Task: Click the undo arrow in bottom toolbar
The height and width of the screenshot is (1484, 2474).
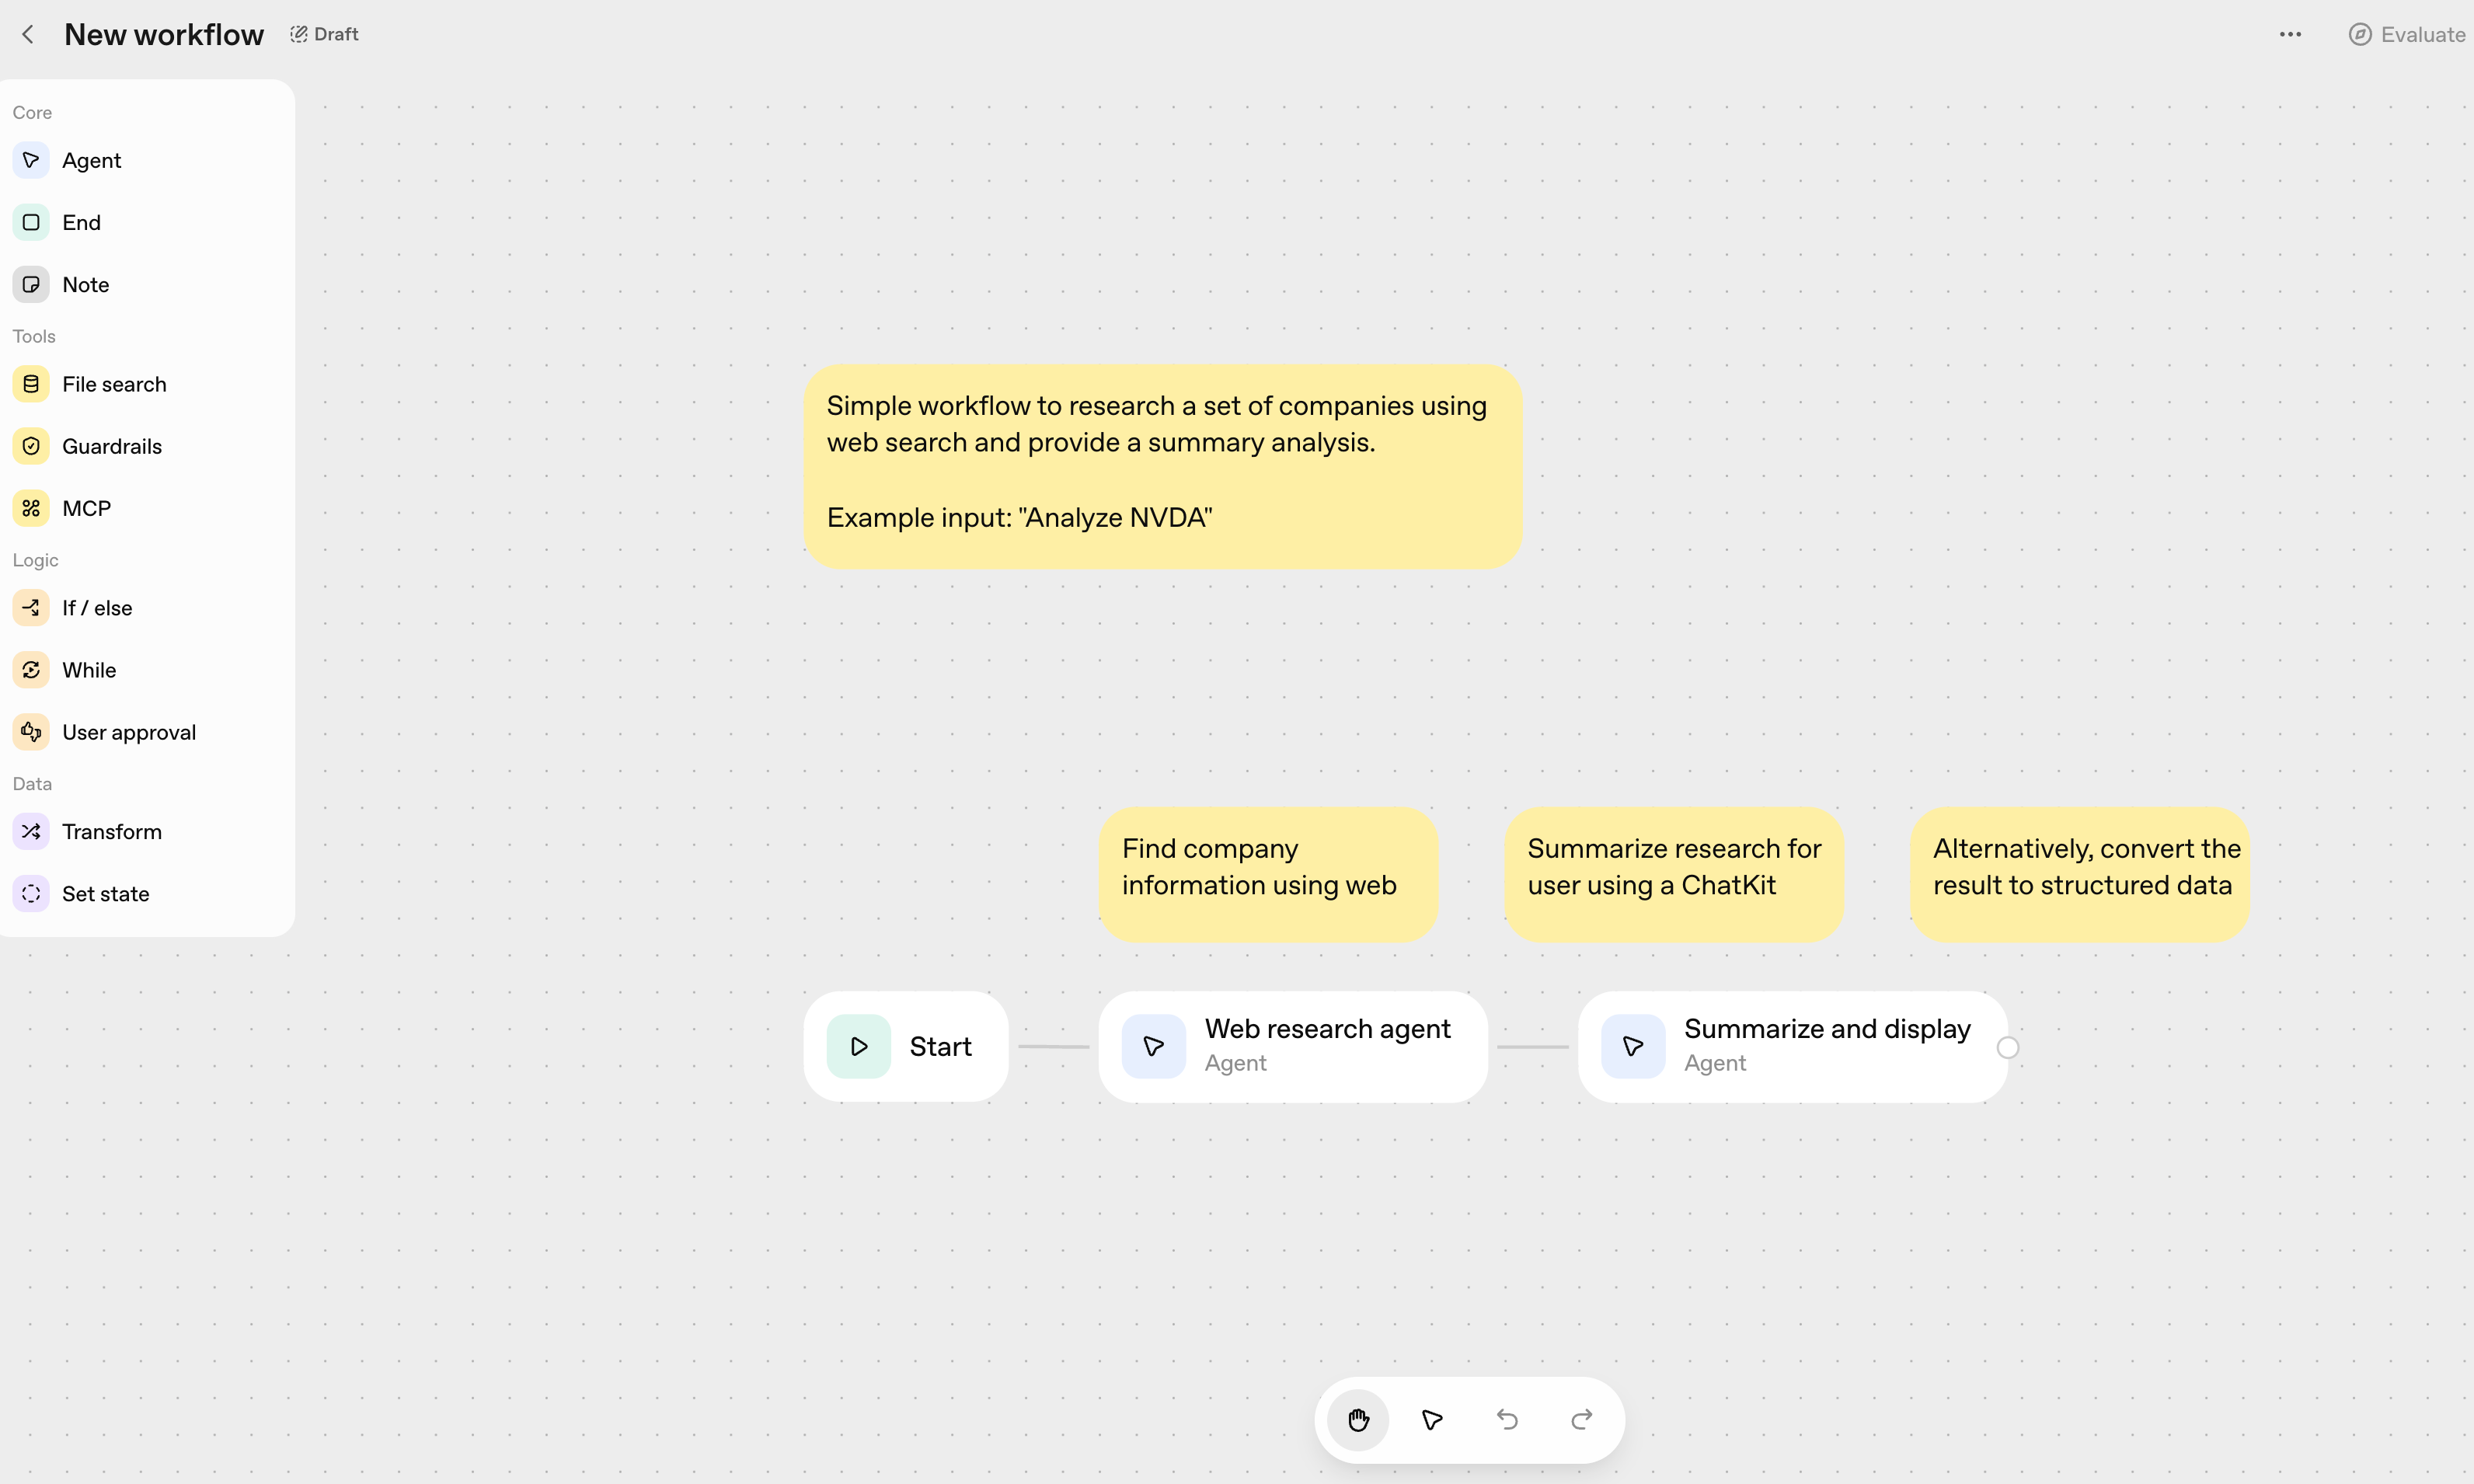Action: coord(1507,1420)
